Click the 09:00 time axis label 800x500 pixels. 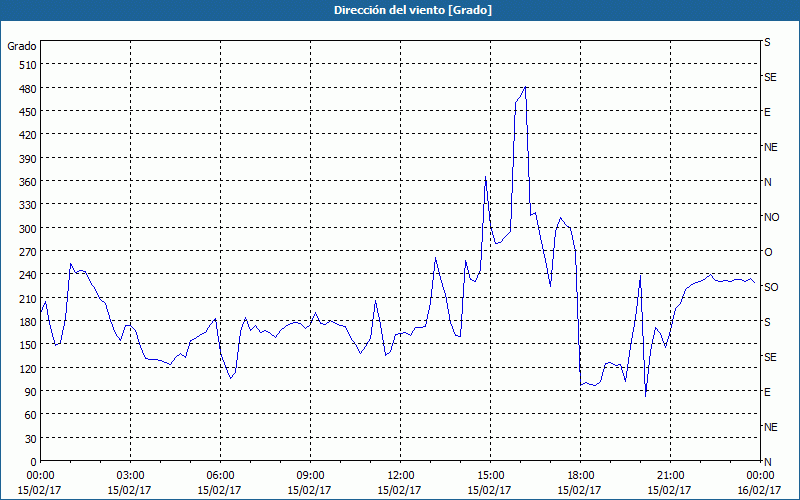coord(310,476)
